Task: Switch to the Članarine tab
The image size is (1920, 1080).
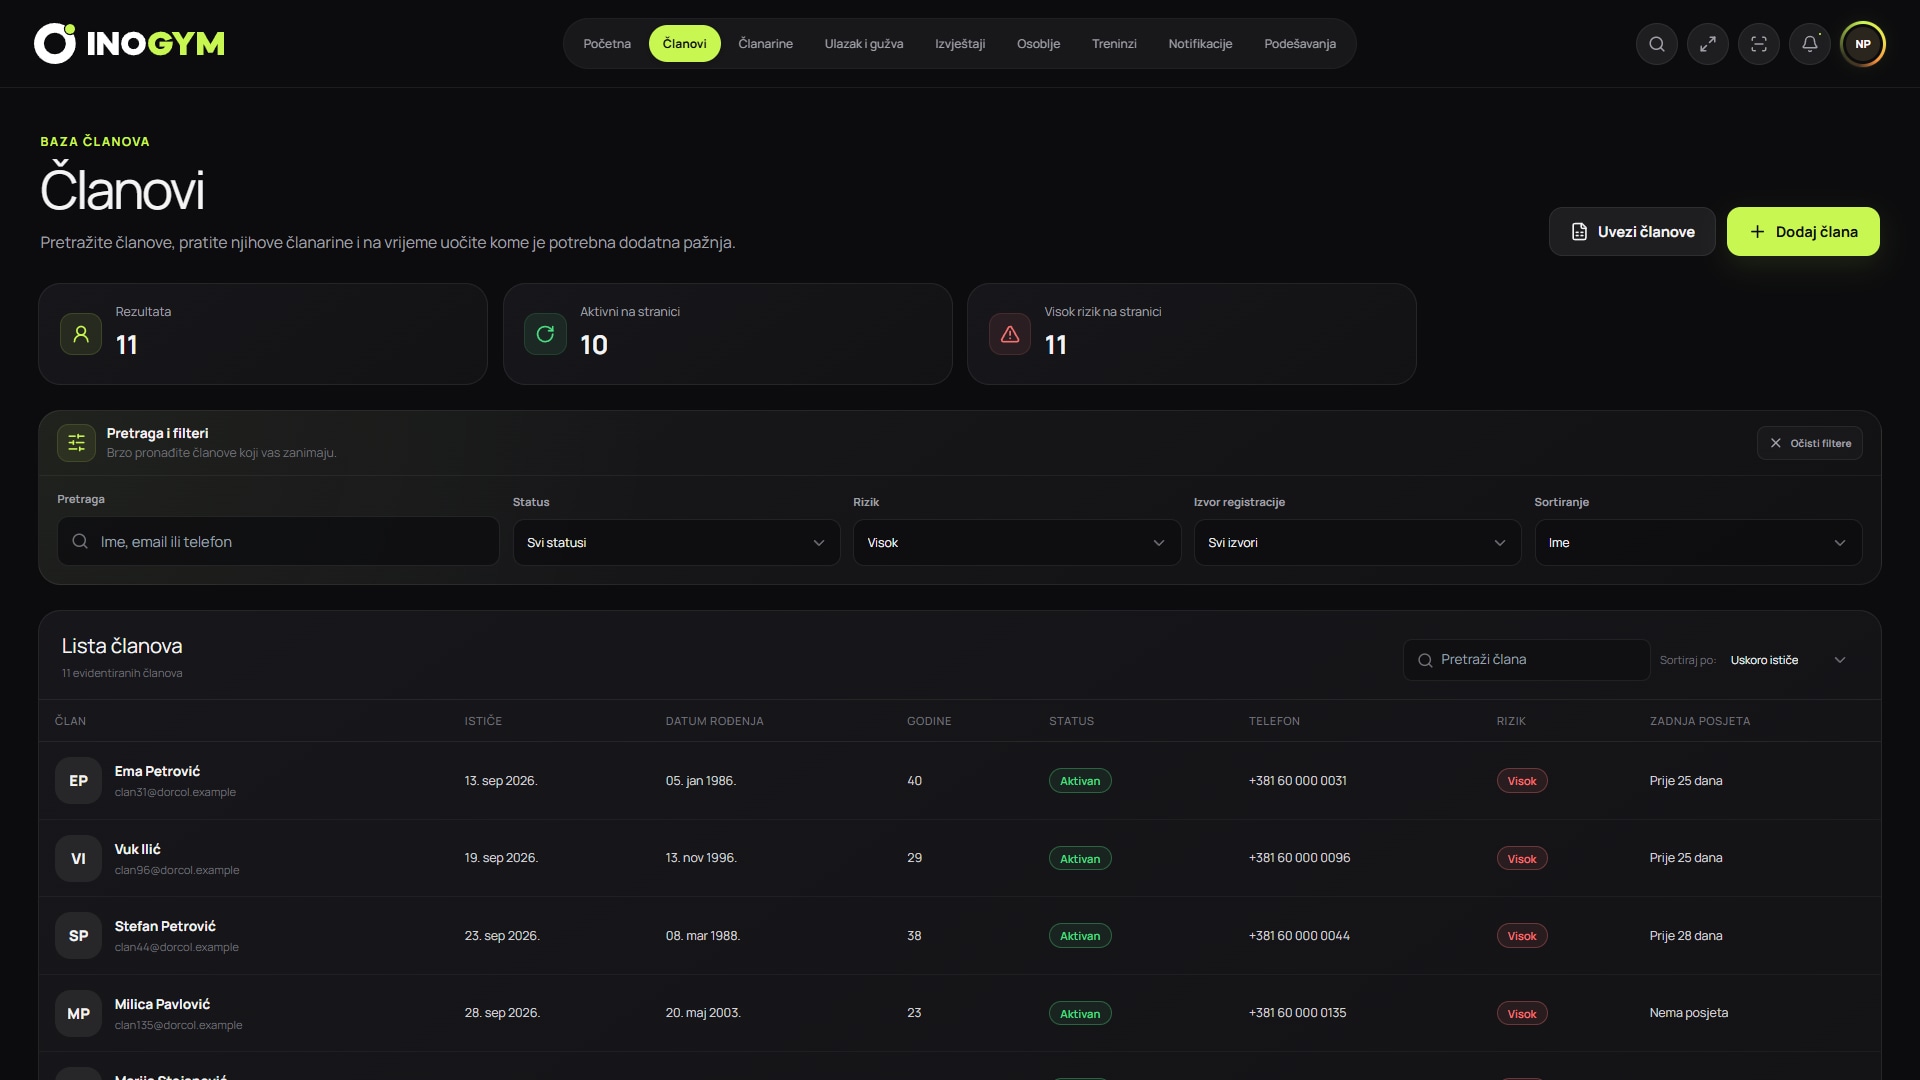Action: (x=765, y=44)
